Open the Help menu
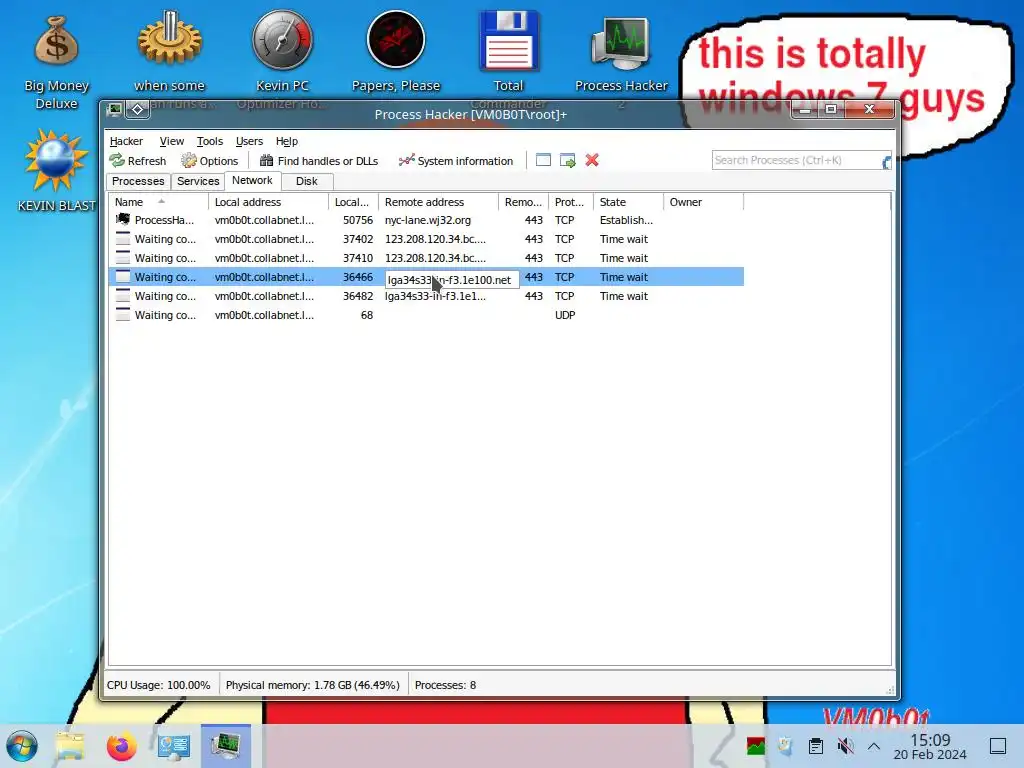Image resolution: width=1024 pixels, height=768 pixels. point(287,141)
